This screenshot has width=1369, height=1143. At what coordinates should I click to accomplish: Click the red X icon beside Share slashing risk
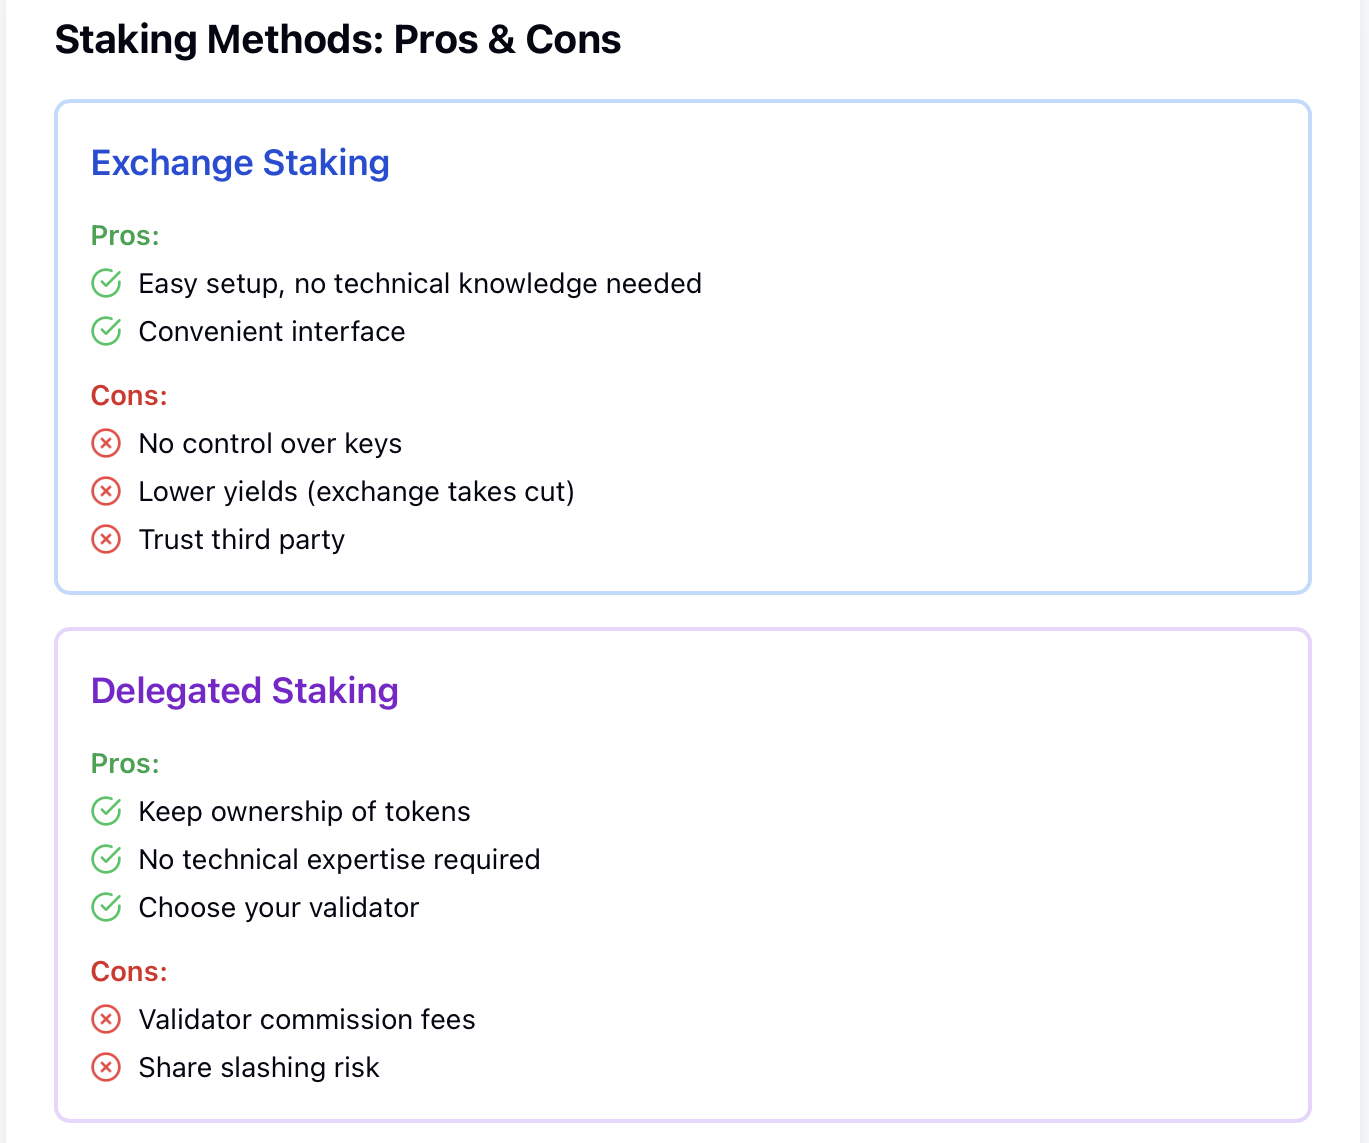106,1067
